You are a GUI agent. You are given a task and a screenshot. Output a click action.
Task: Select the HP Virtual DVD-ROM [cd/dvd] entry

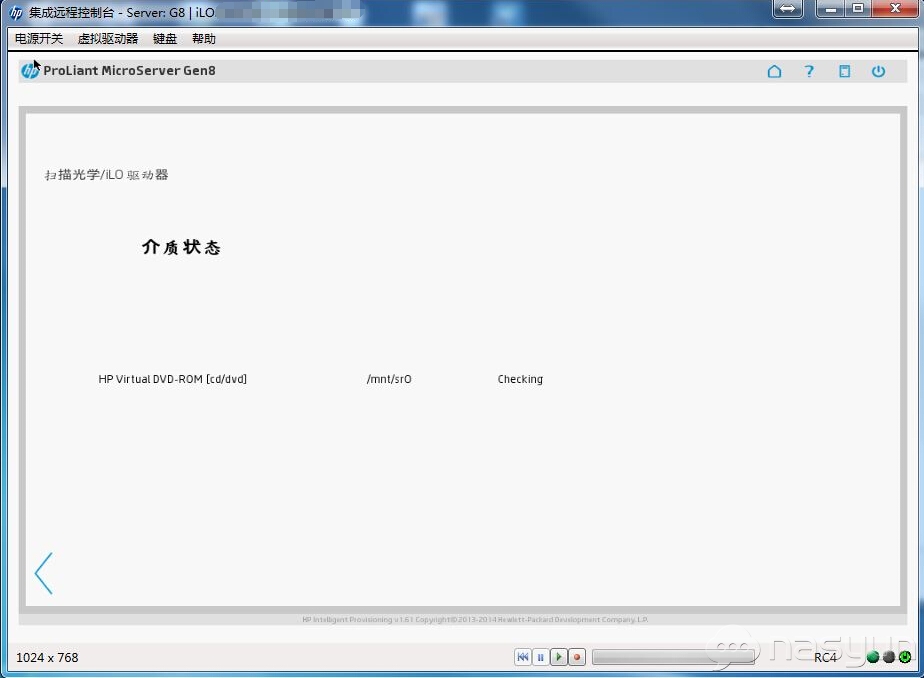click(173, 379)
